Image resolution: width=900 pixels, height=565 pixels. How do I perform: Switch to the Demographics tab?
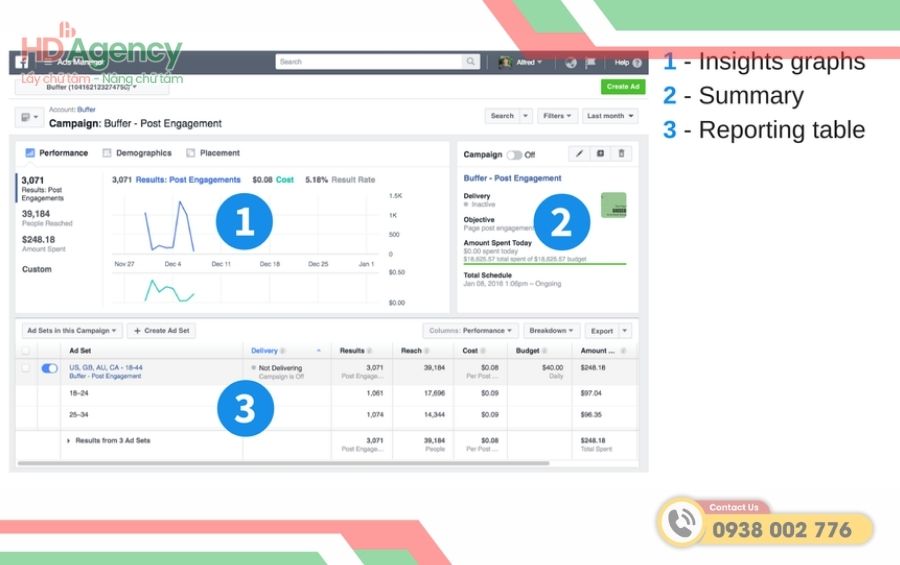[137, 153]
